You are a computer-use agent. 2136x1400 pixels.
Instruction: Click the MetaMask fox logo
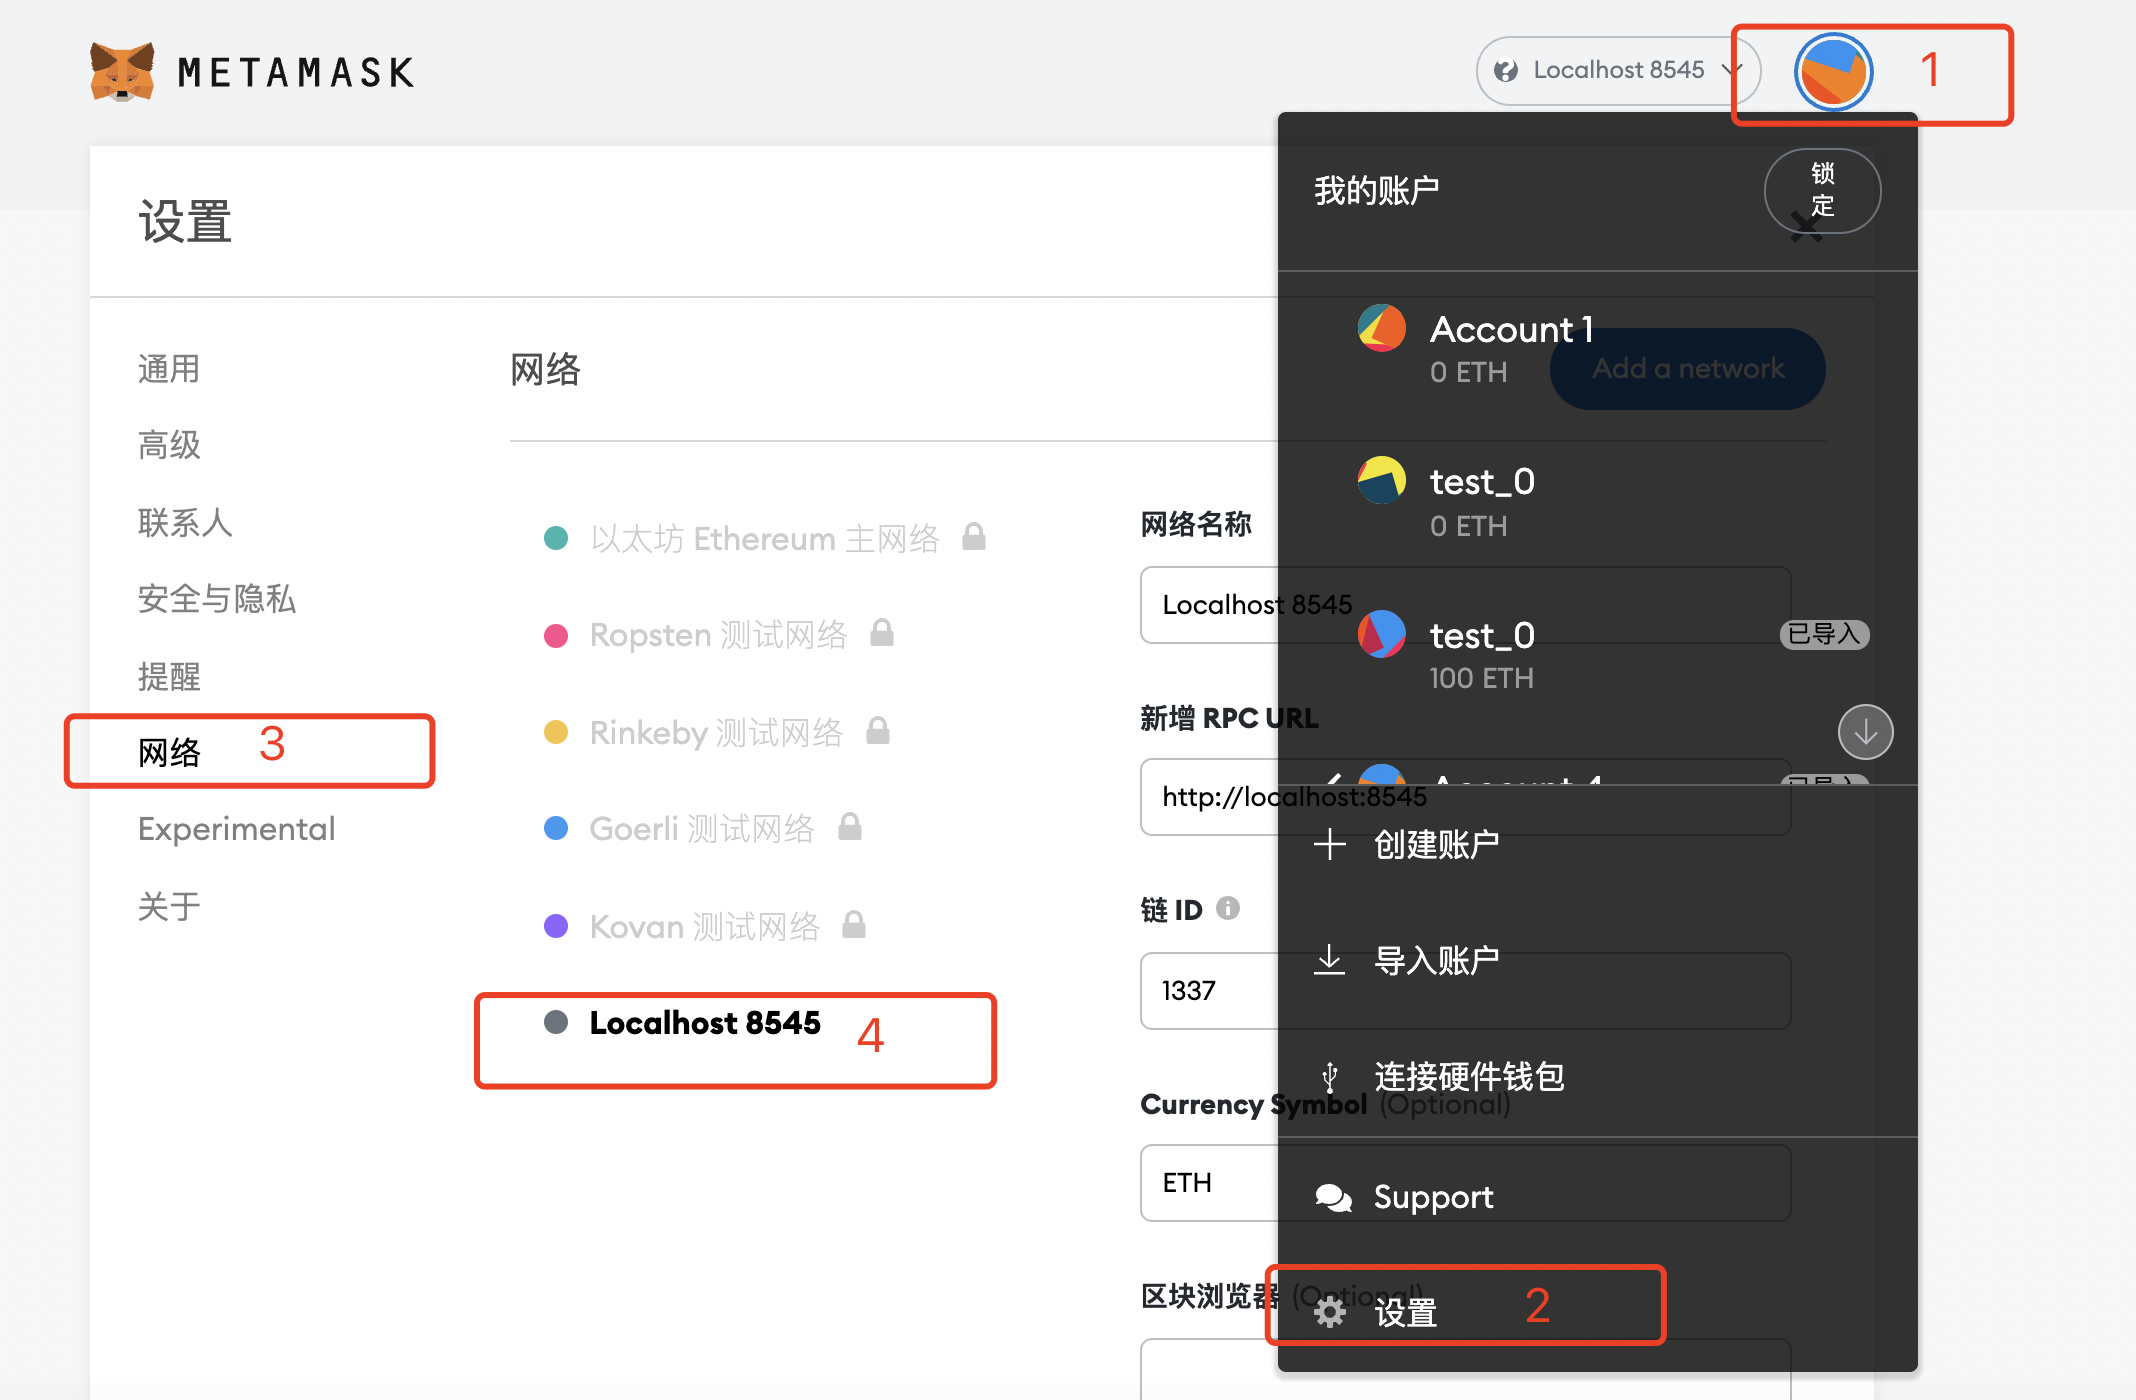(x=122, y=71)
